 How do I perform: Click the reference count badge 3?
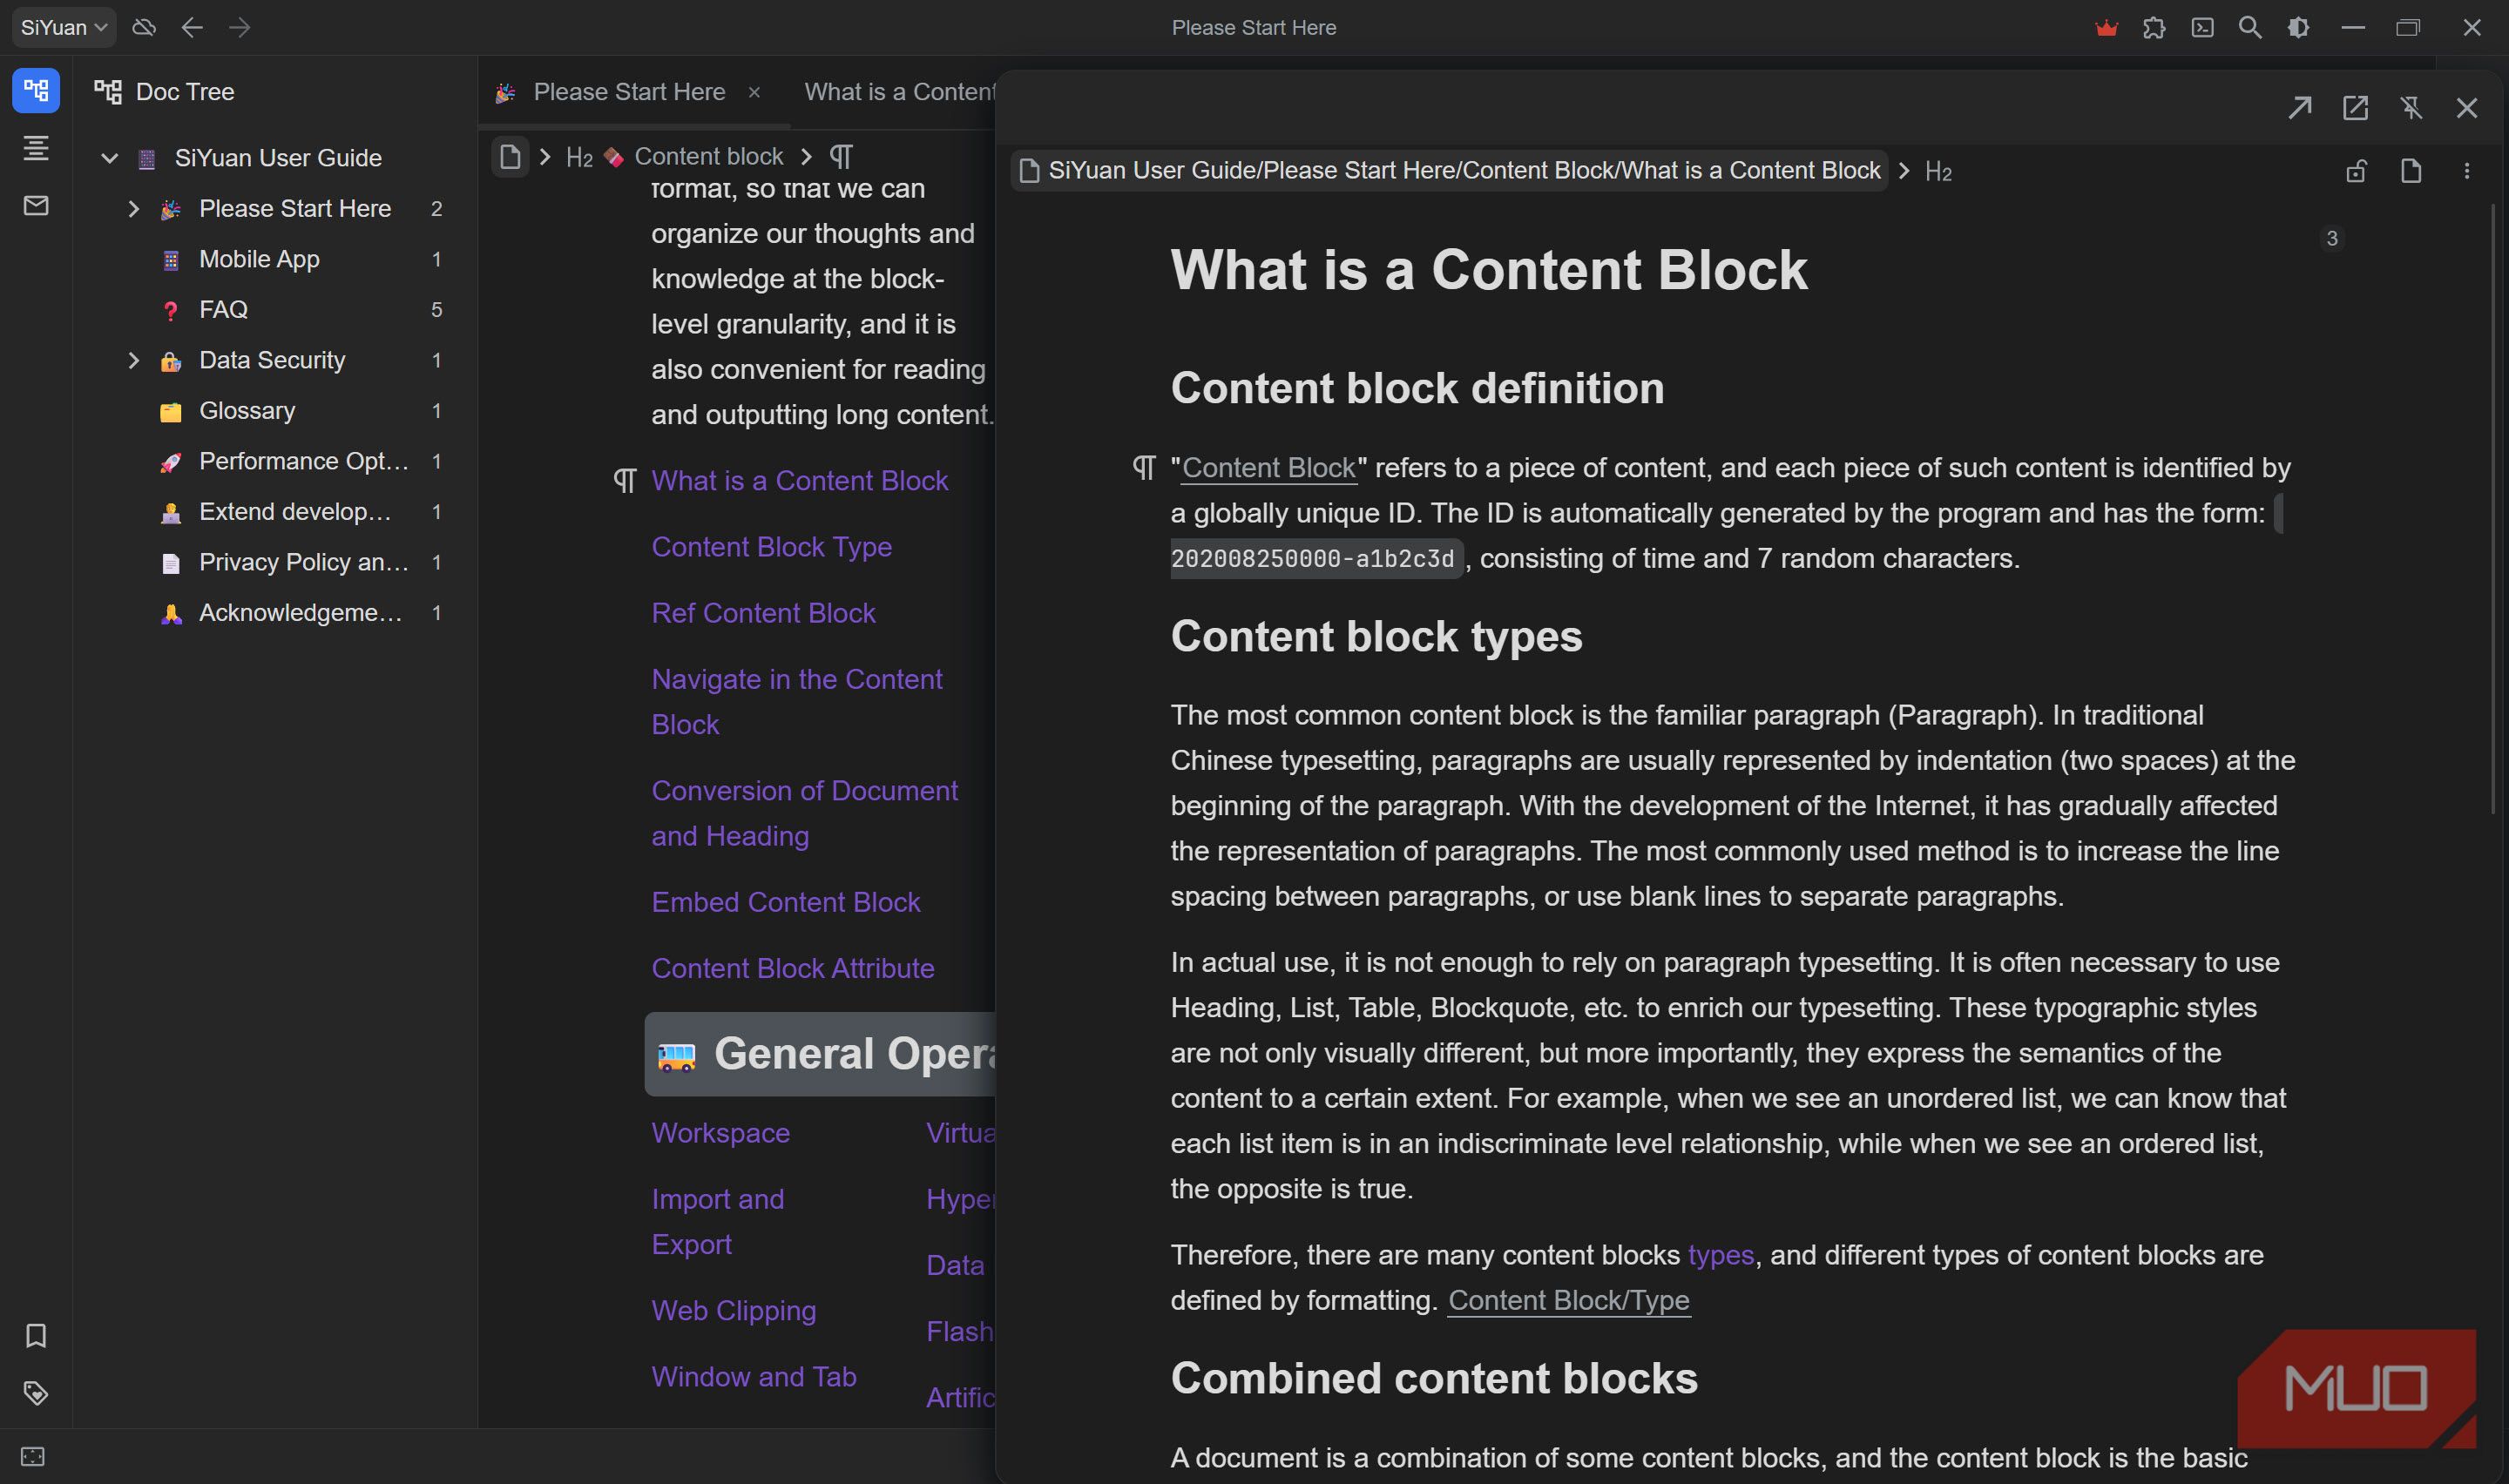coord(2331,238)
